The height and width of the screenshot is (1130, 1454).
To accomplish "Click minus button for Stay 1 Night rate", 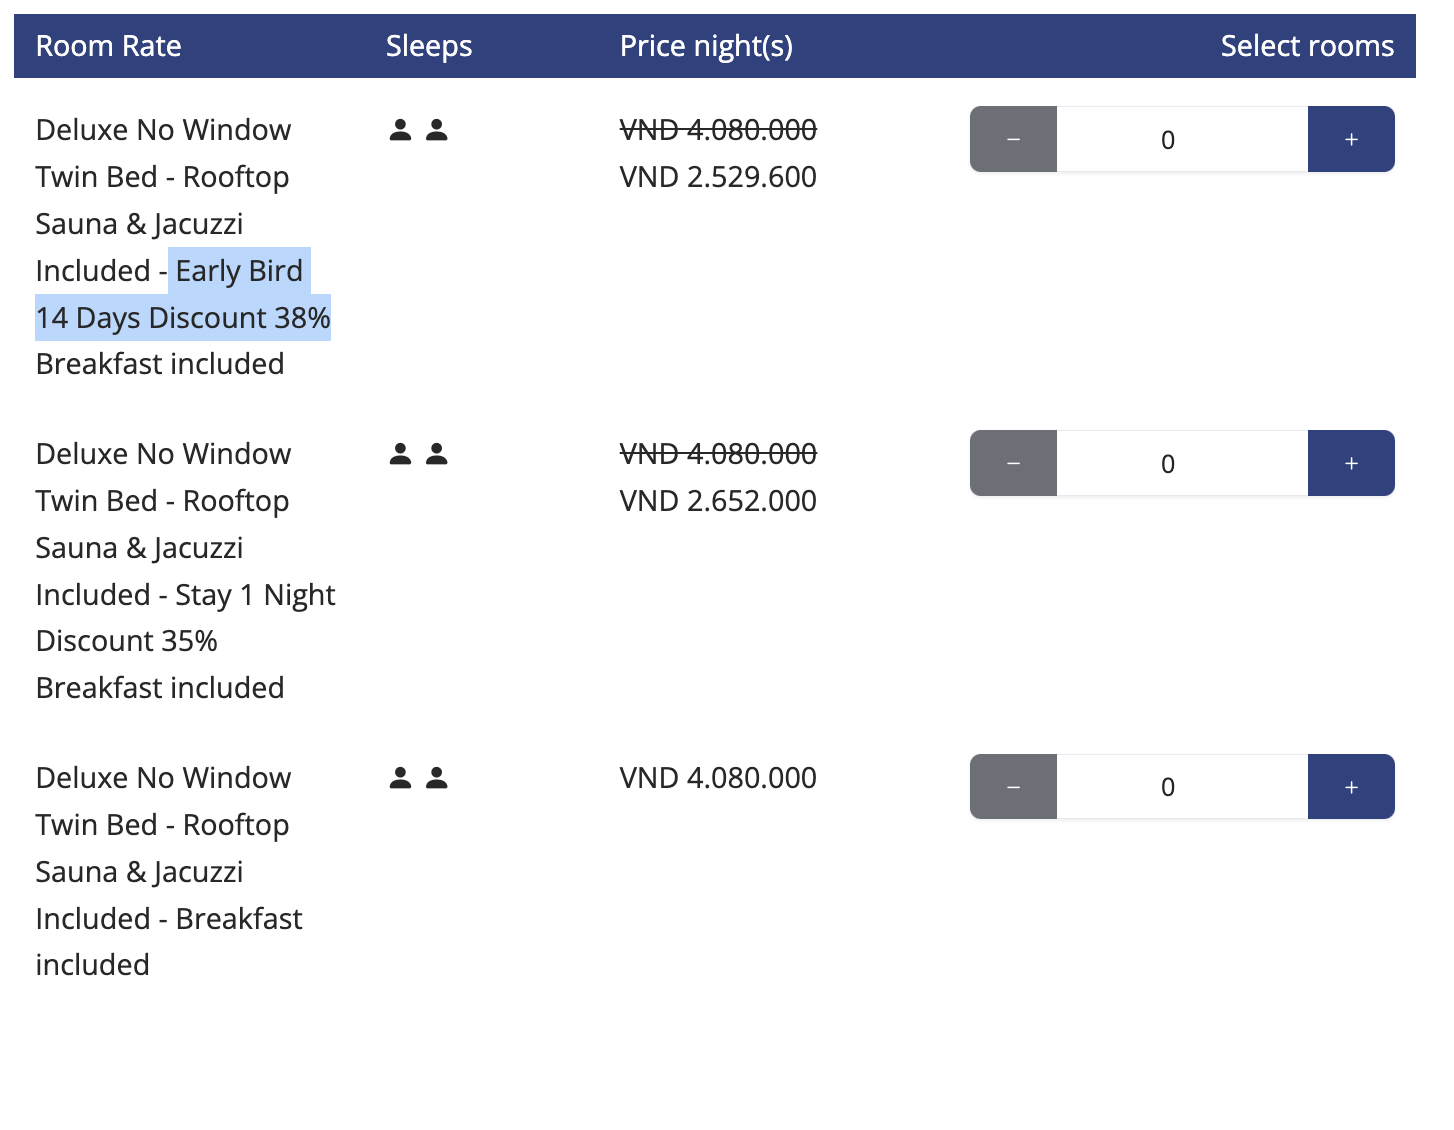I will [x=1013, y=463].
